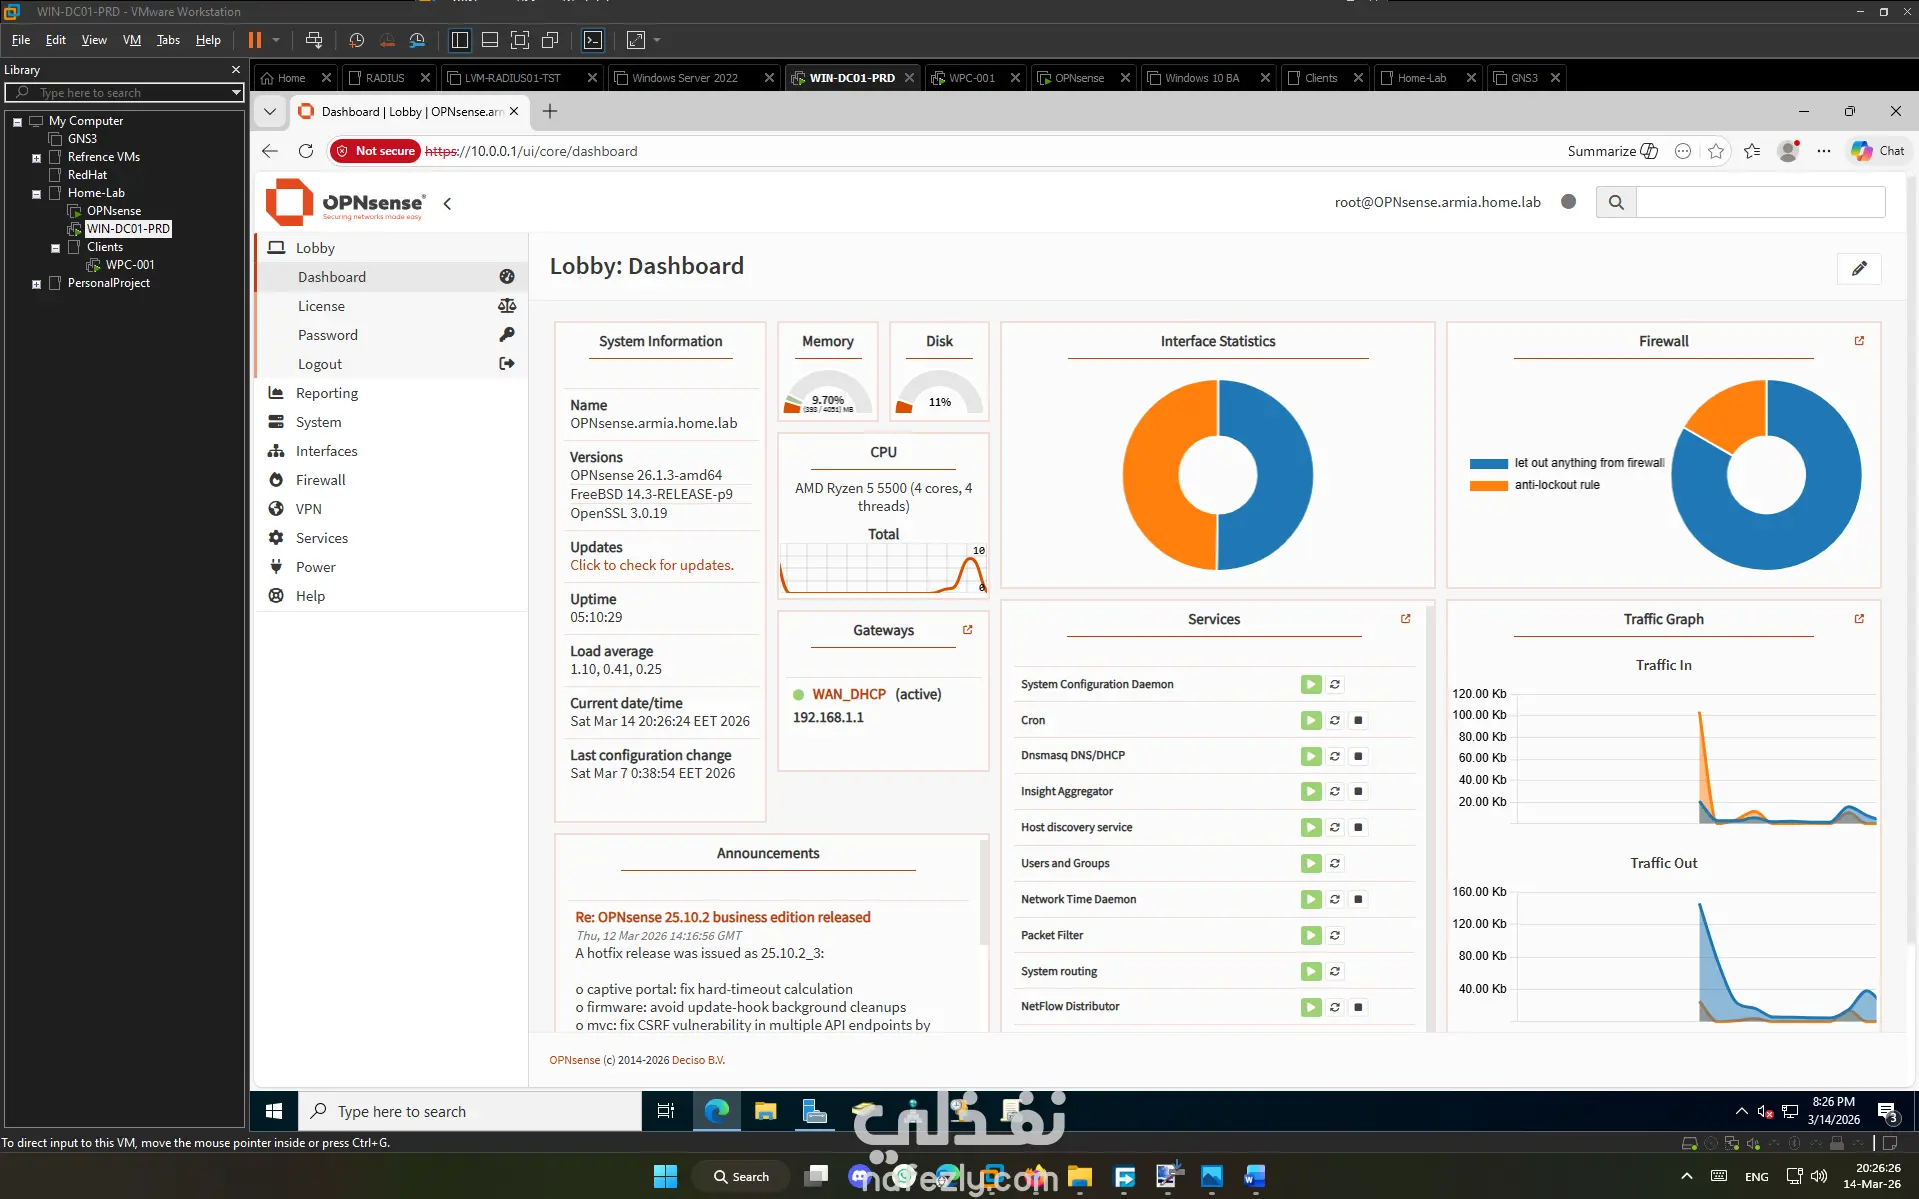
Task: Expand the PersonalProject tree node
Action: click(36, 284)
